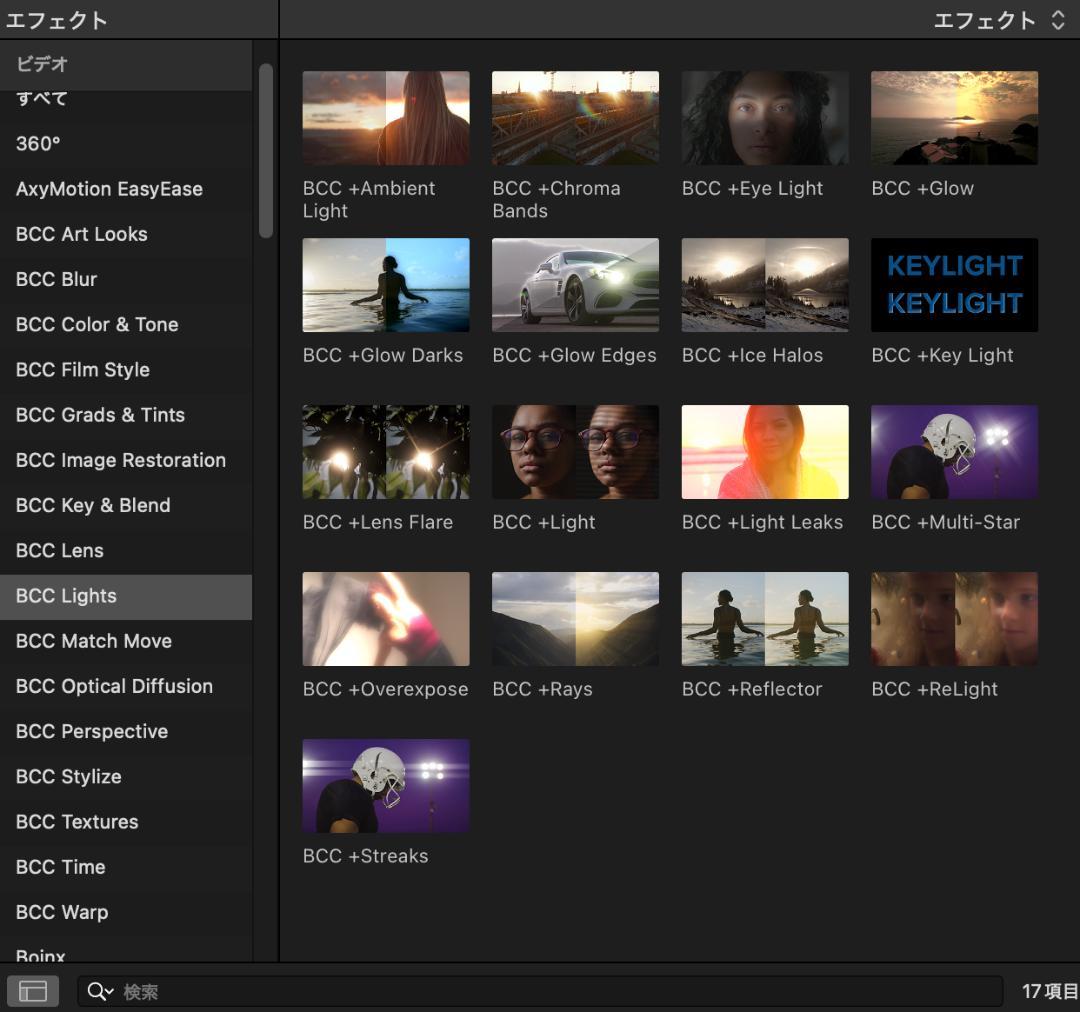Pick the BCC +Multi-Star effect icon
Image resolution: width=1080 pixels, height=1012 pixels.
click(x=954, y=452)
